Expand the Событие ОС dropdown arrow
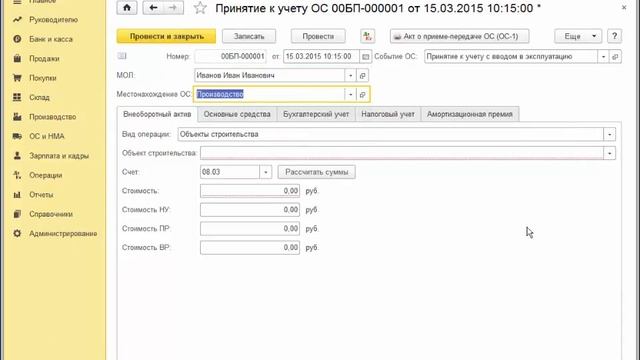This screenshot has height=360, width=640. tap(603, 57)
